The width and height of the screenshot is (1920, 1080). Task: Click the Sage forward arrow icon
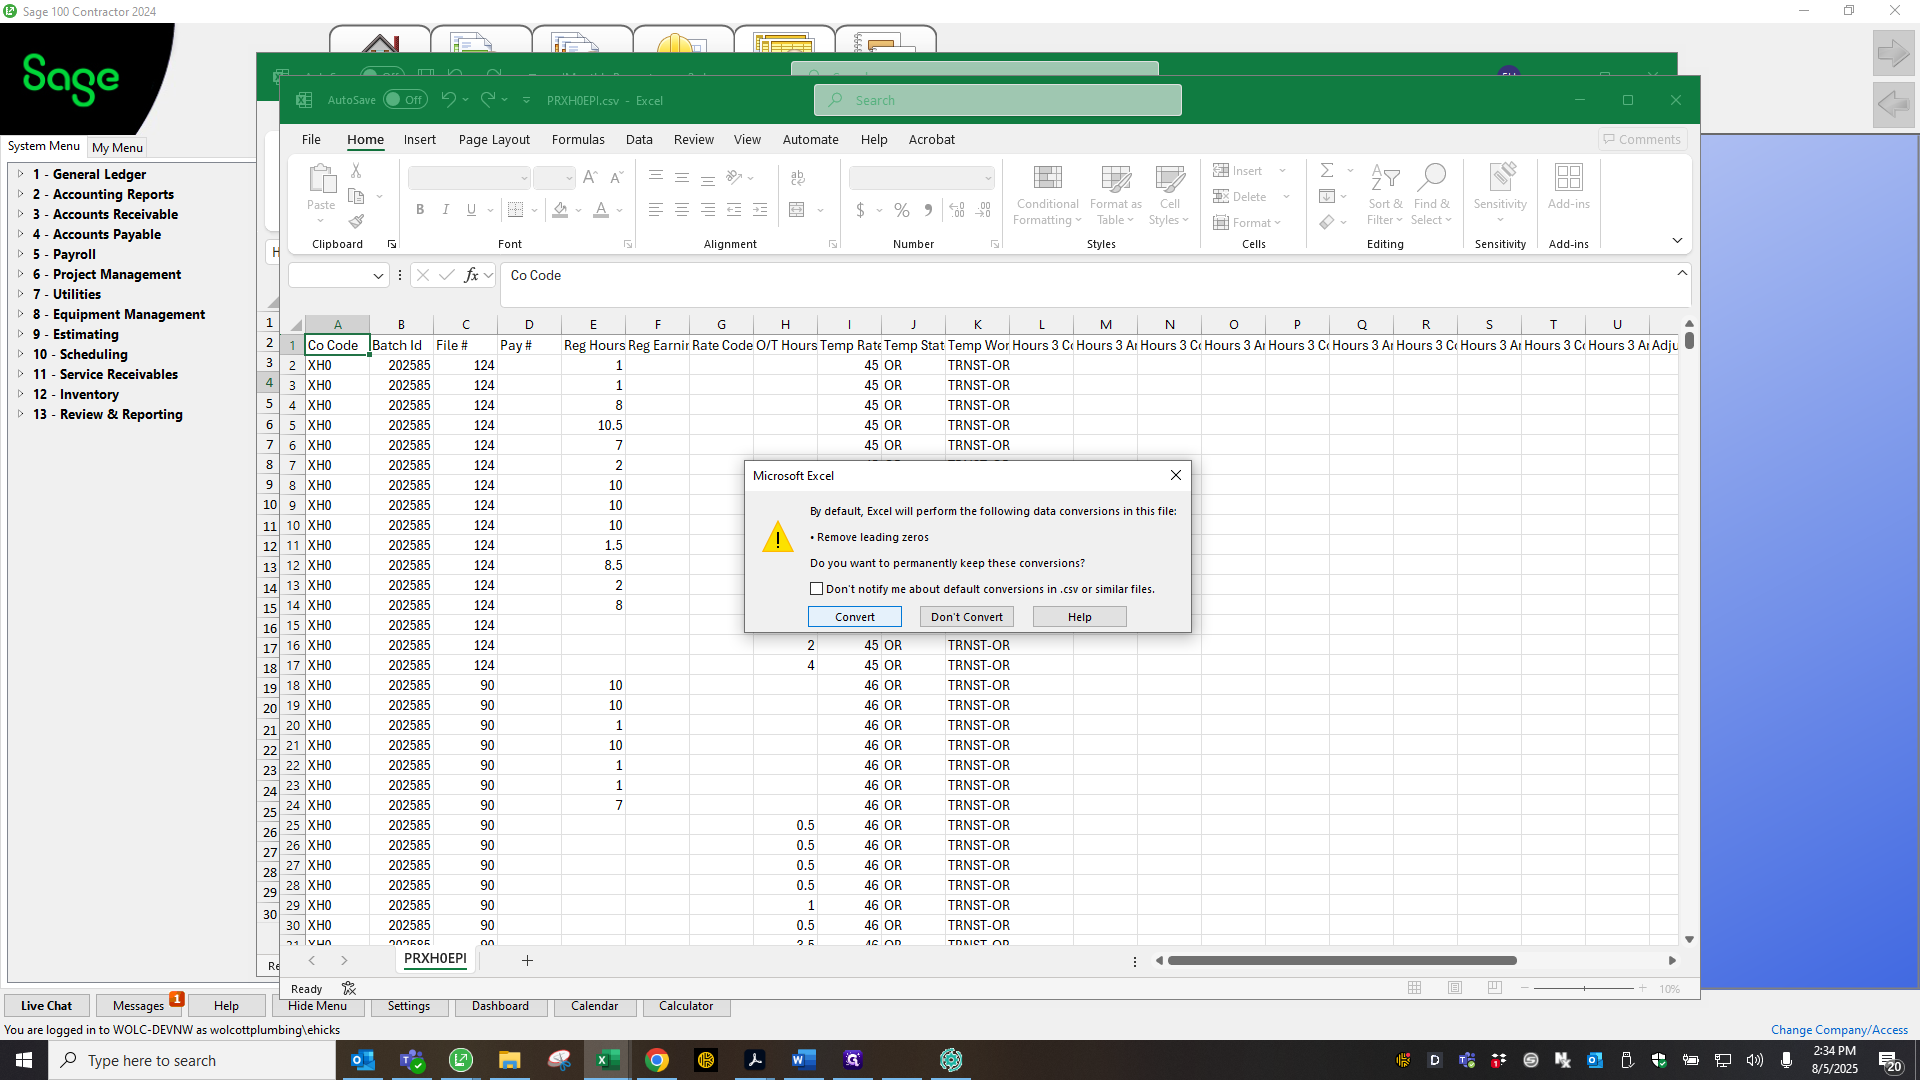1893,53
